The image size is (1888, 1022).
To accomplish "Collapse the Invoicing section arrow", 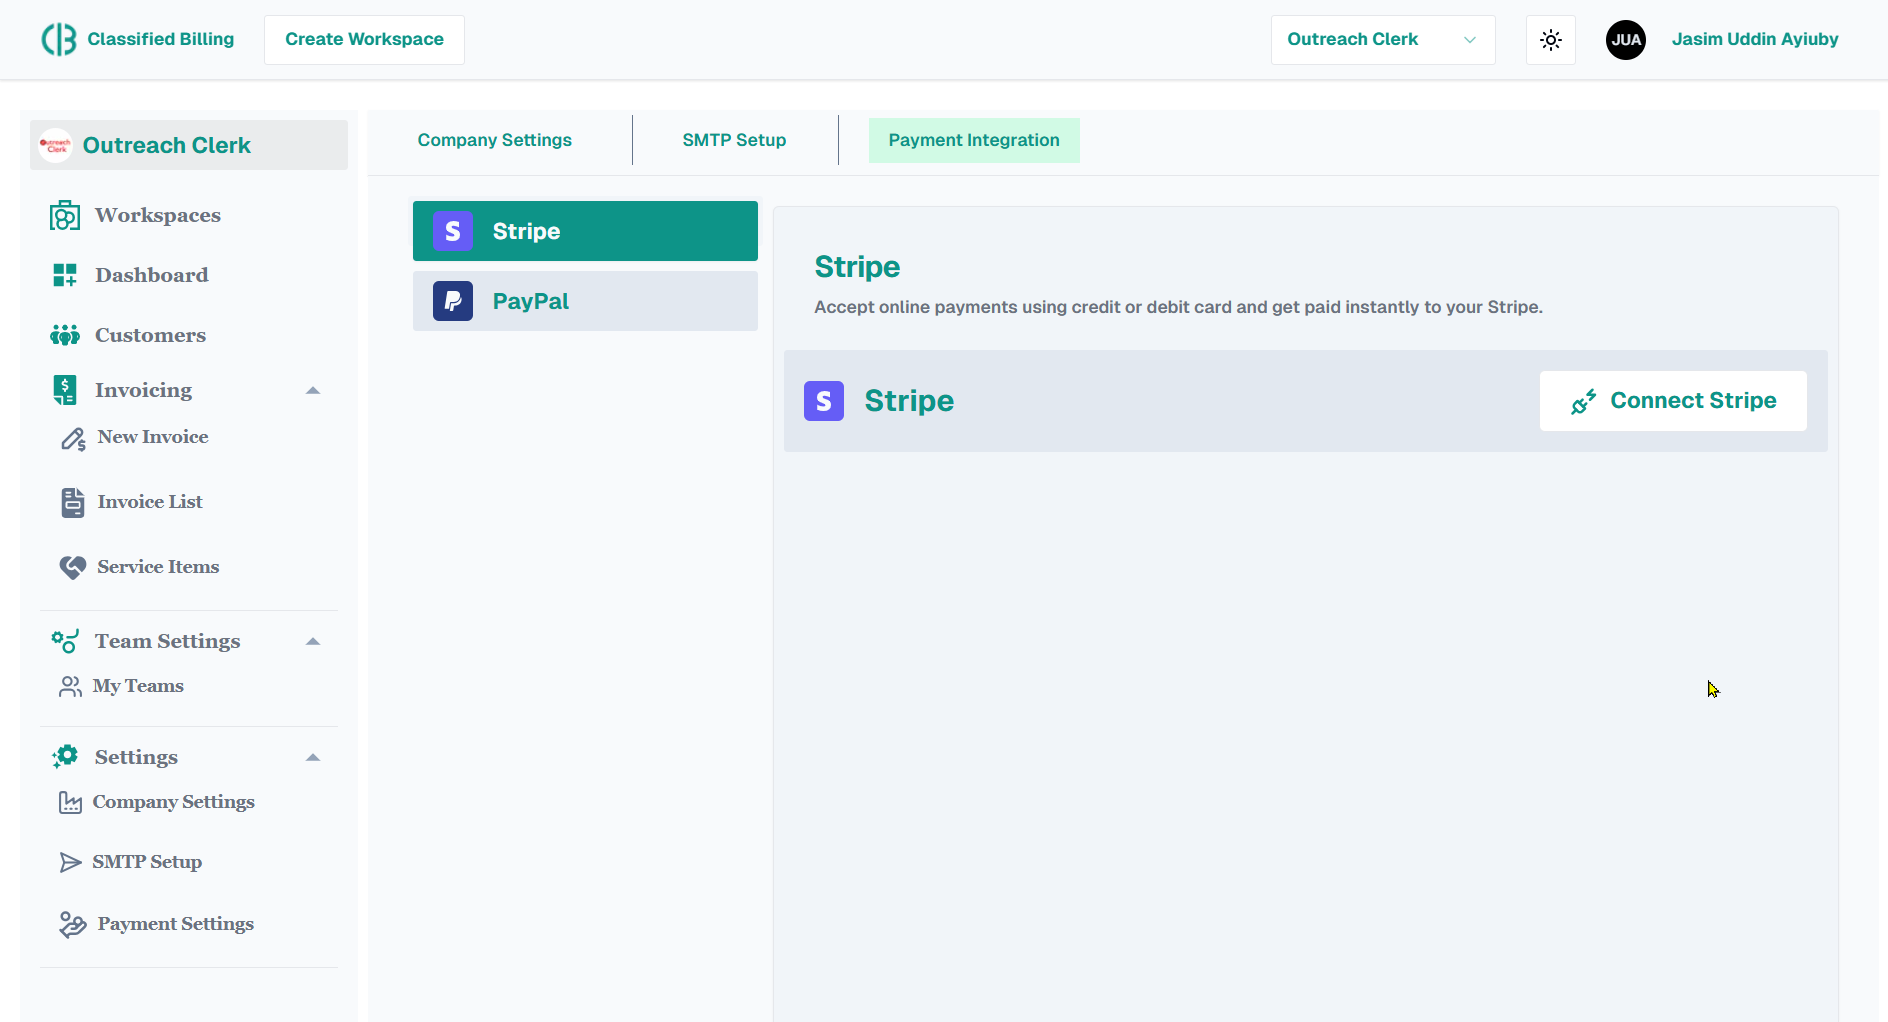I will (313, 390).
